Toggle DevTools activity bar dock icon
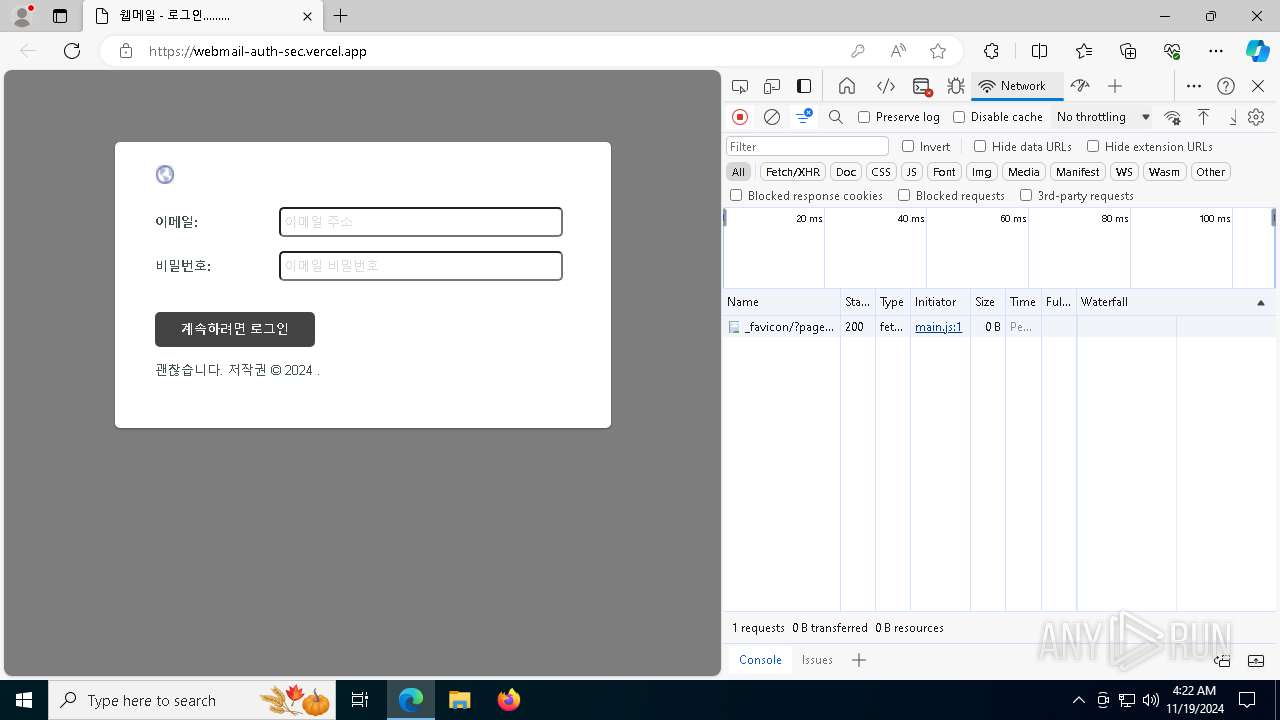 point(804,86)
